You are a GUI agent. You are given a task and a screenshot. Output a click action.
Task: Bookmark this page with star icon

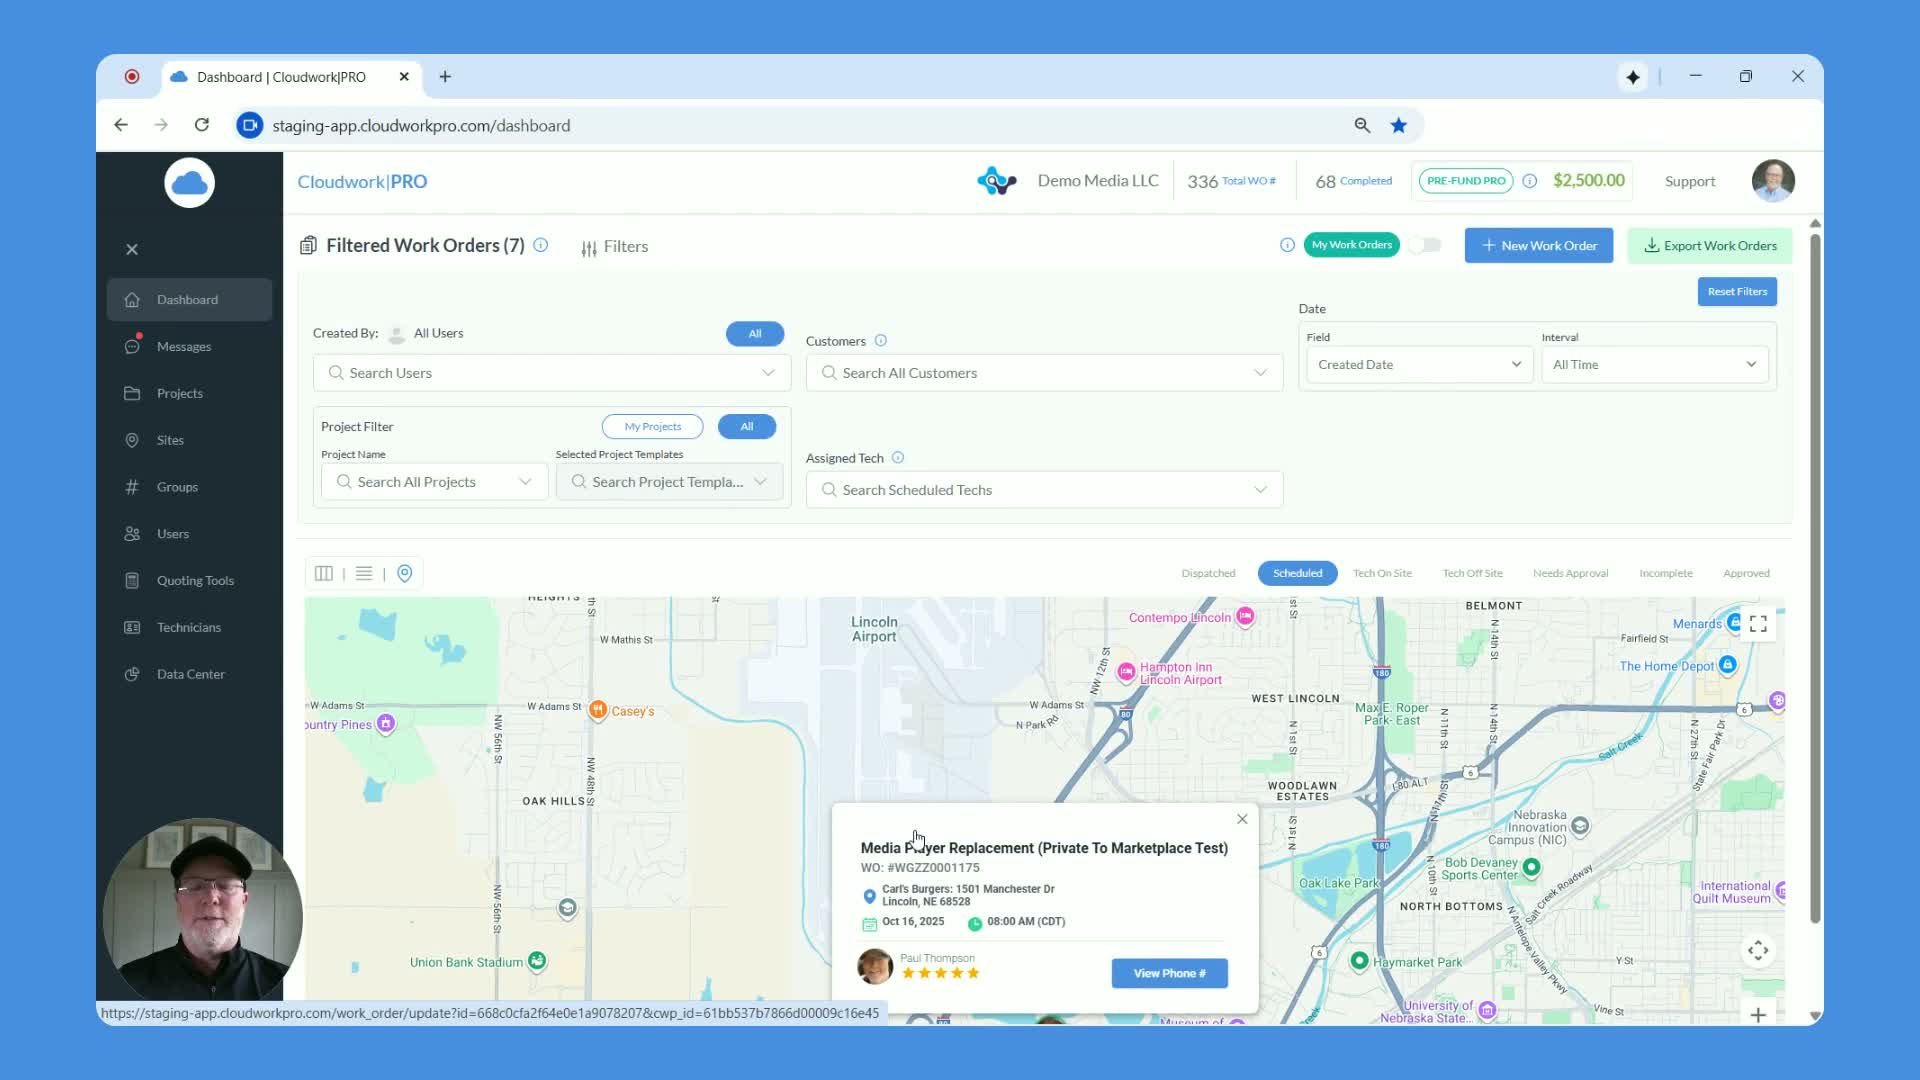[1399, 126]
